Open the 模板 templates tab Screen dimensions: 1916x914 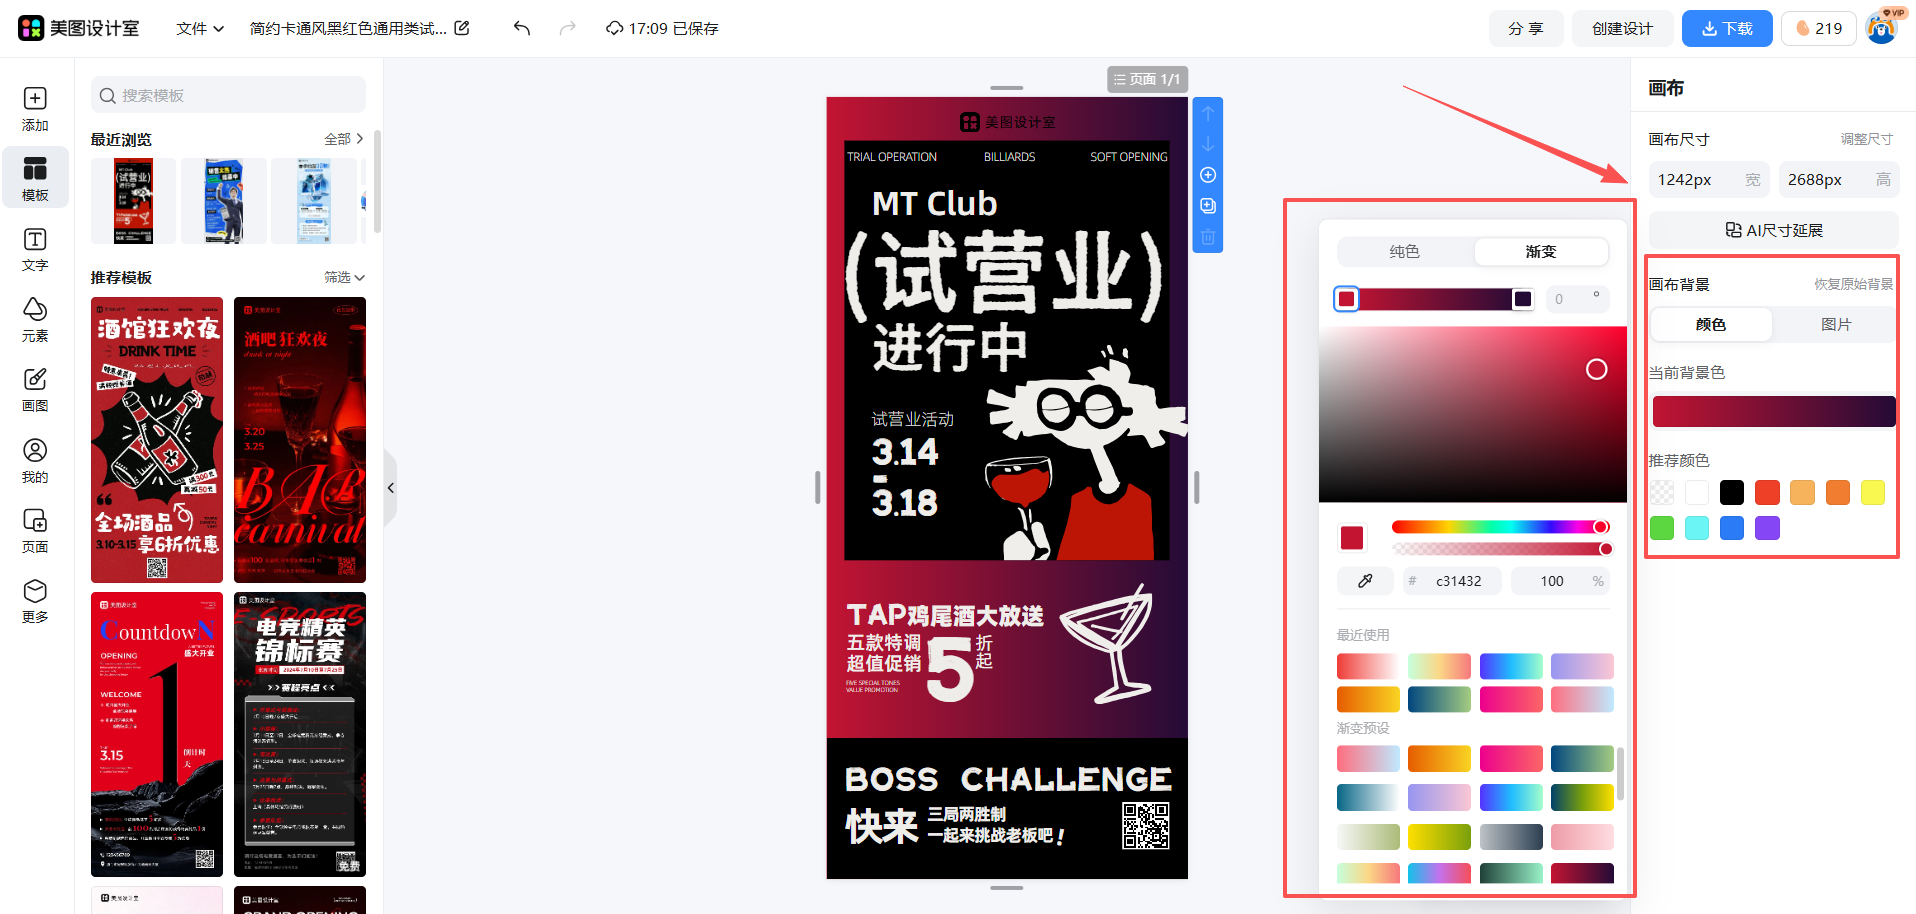pos(35,178)
